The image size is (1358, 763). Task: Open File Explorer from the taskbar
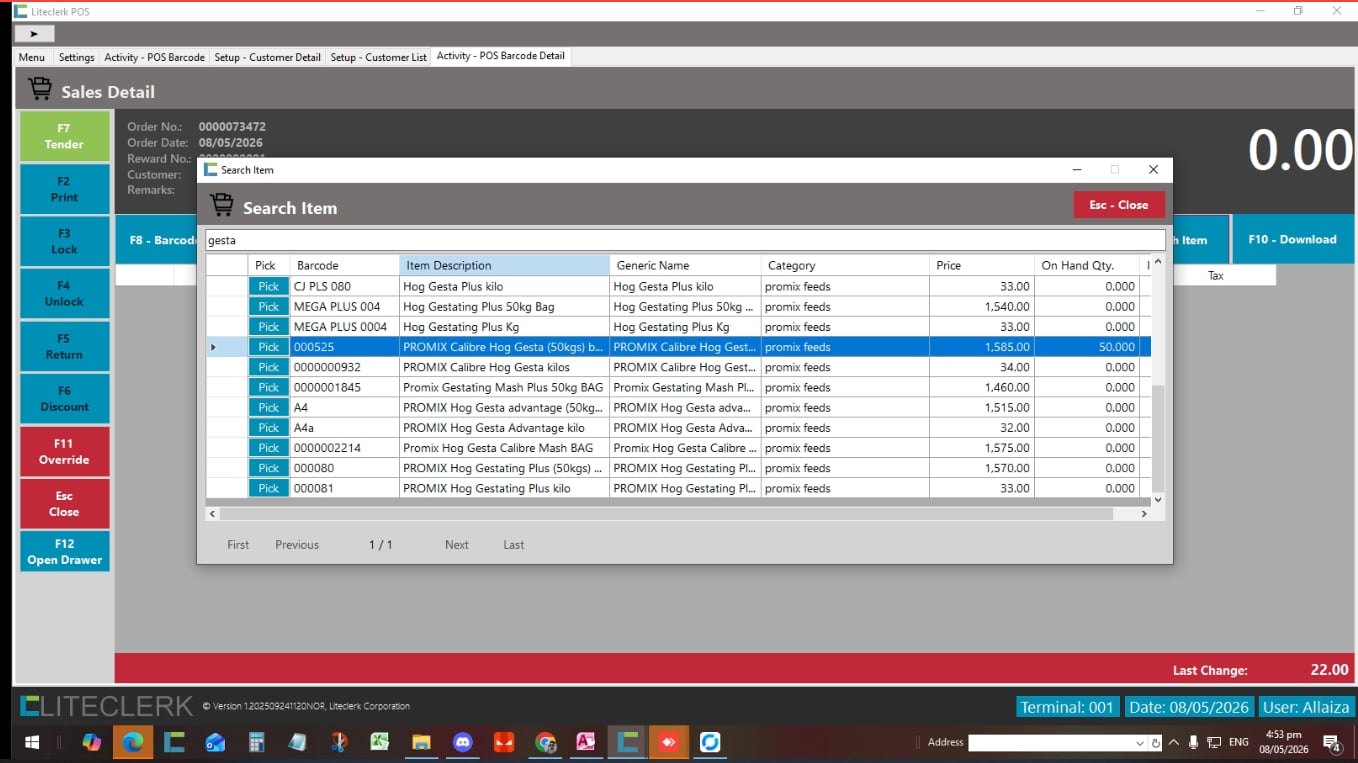pos(421,742)
